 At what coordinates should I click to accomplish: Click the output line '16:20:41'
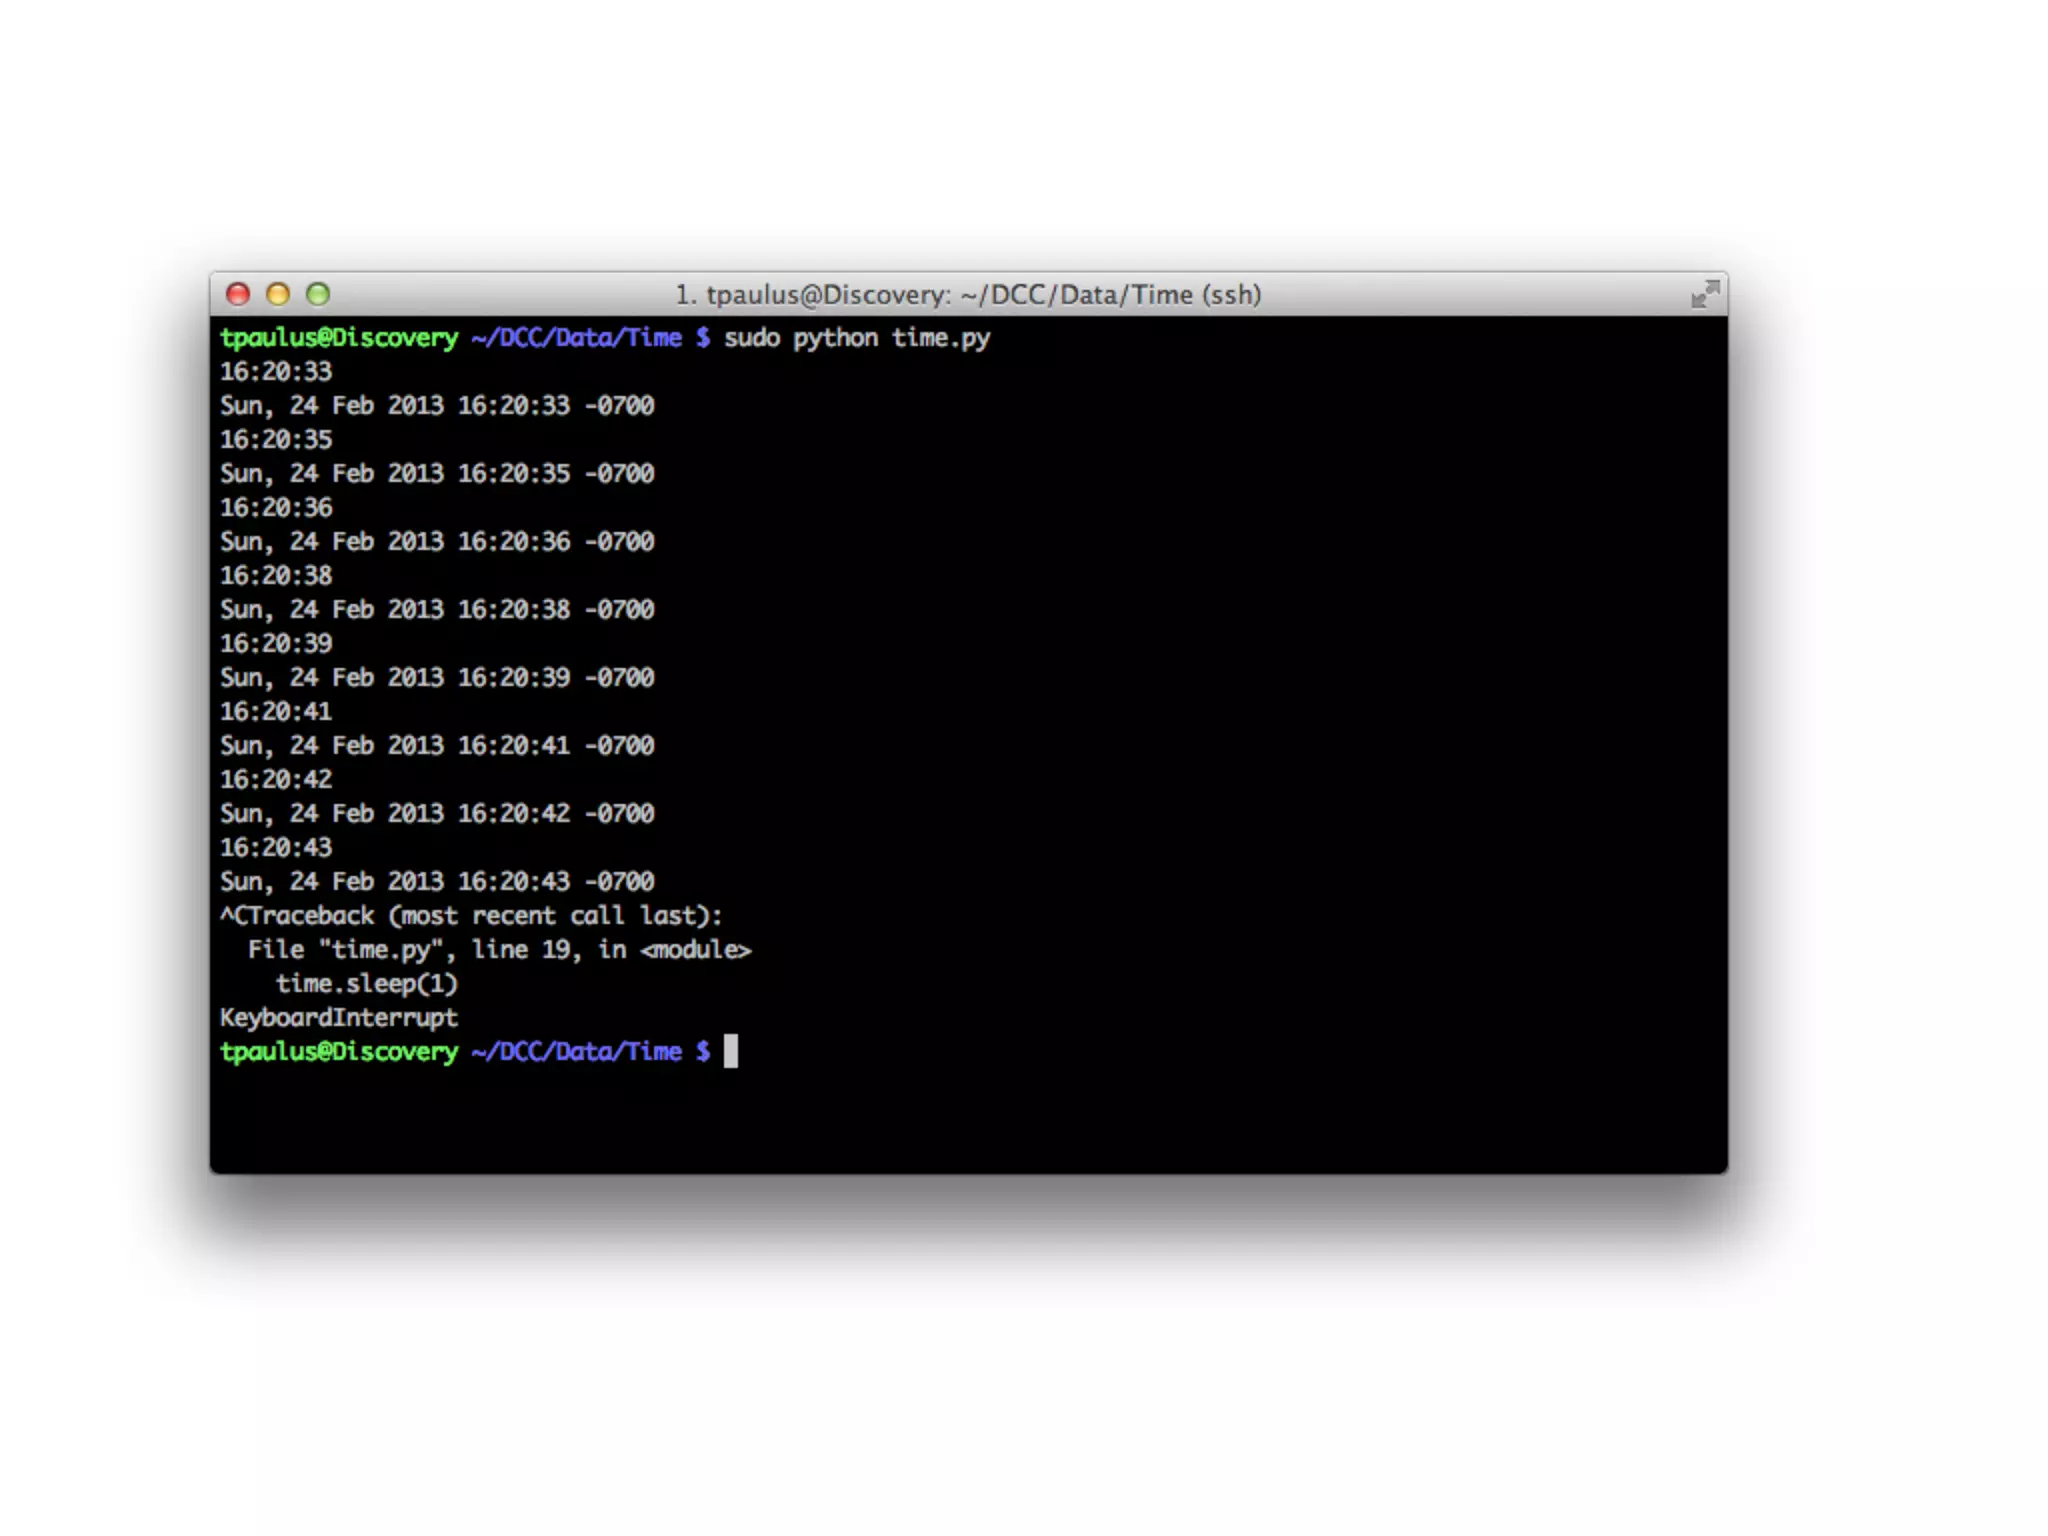tap(276, 712)
